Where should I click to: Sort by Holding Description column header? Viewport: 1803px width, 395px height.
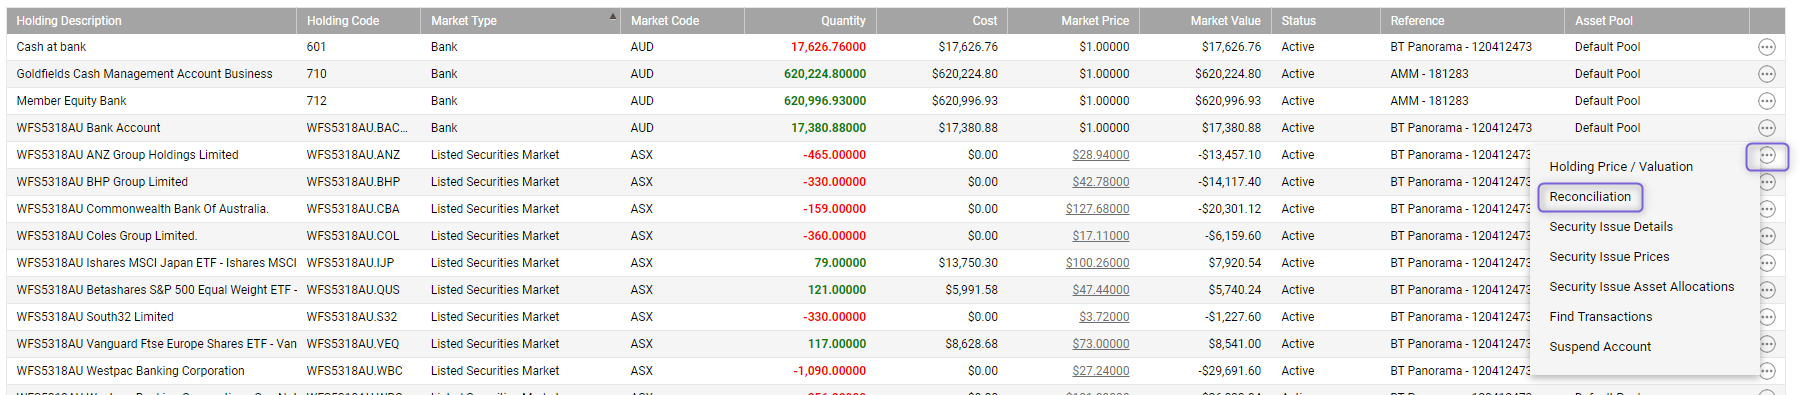coord(69,21)
